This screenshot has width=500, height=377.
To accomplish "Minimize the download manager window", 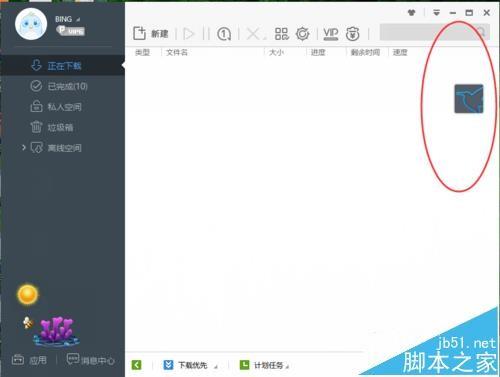I will coord(453,13).
